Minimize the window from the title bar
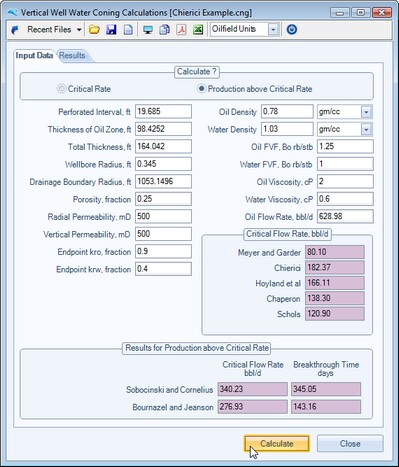399x467 pixels. pos(340,13)
